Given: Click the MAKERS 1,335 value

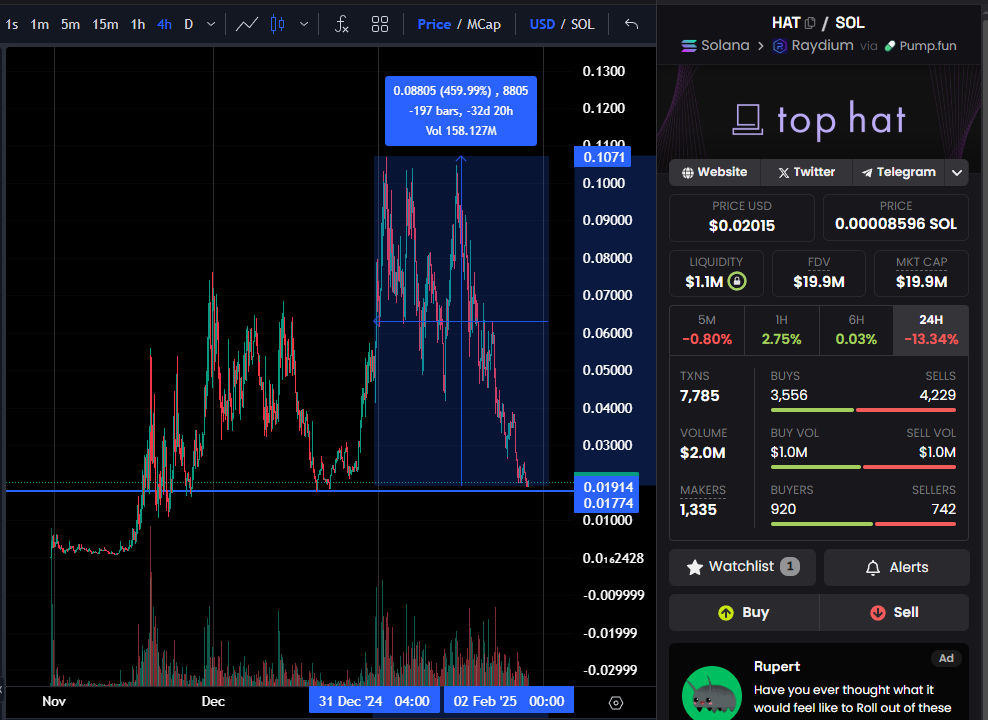Looking at the screenshot, I should pos(698,510).
